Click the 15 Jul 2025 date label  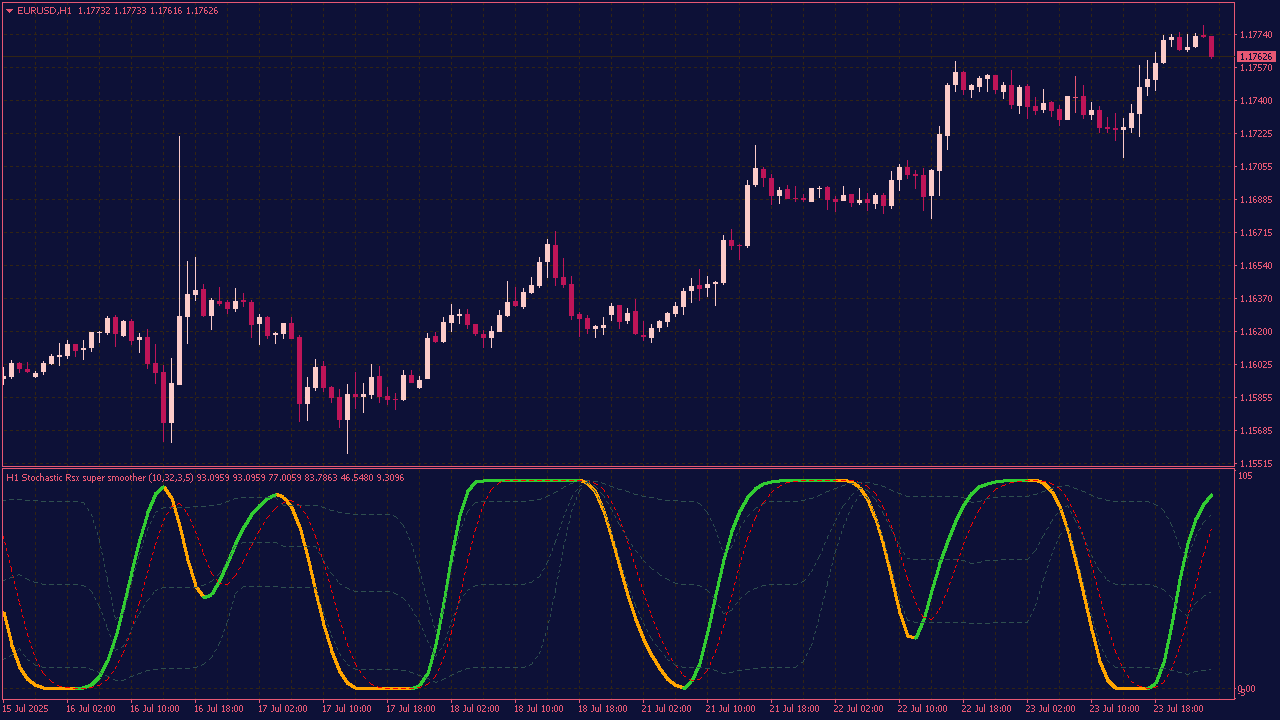tap(27, 708)
